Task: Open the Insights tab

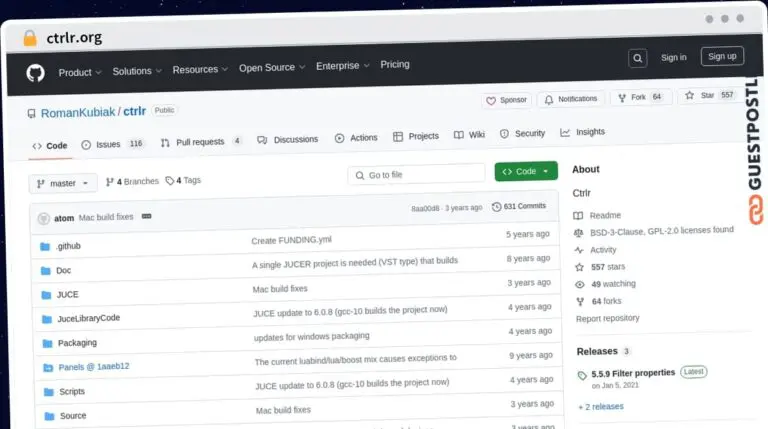Action: pyautogui.click(x=583, y=132)
